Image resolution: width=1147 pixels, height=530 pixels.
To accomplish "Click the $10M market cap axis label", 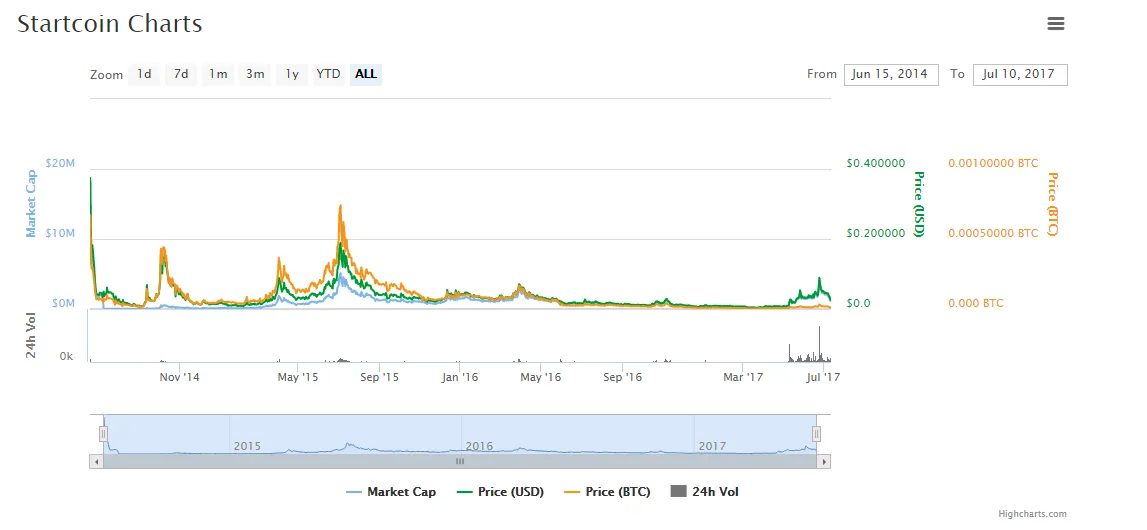I will [59, 233].
